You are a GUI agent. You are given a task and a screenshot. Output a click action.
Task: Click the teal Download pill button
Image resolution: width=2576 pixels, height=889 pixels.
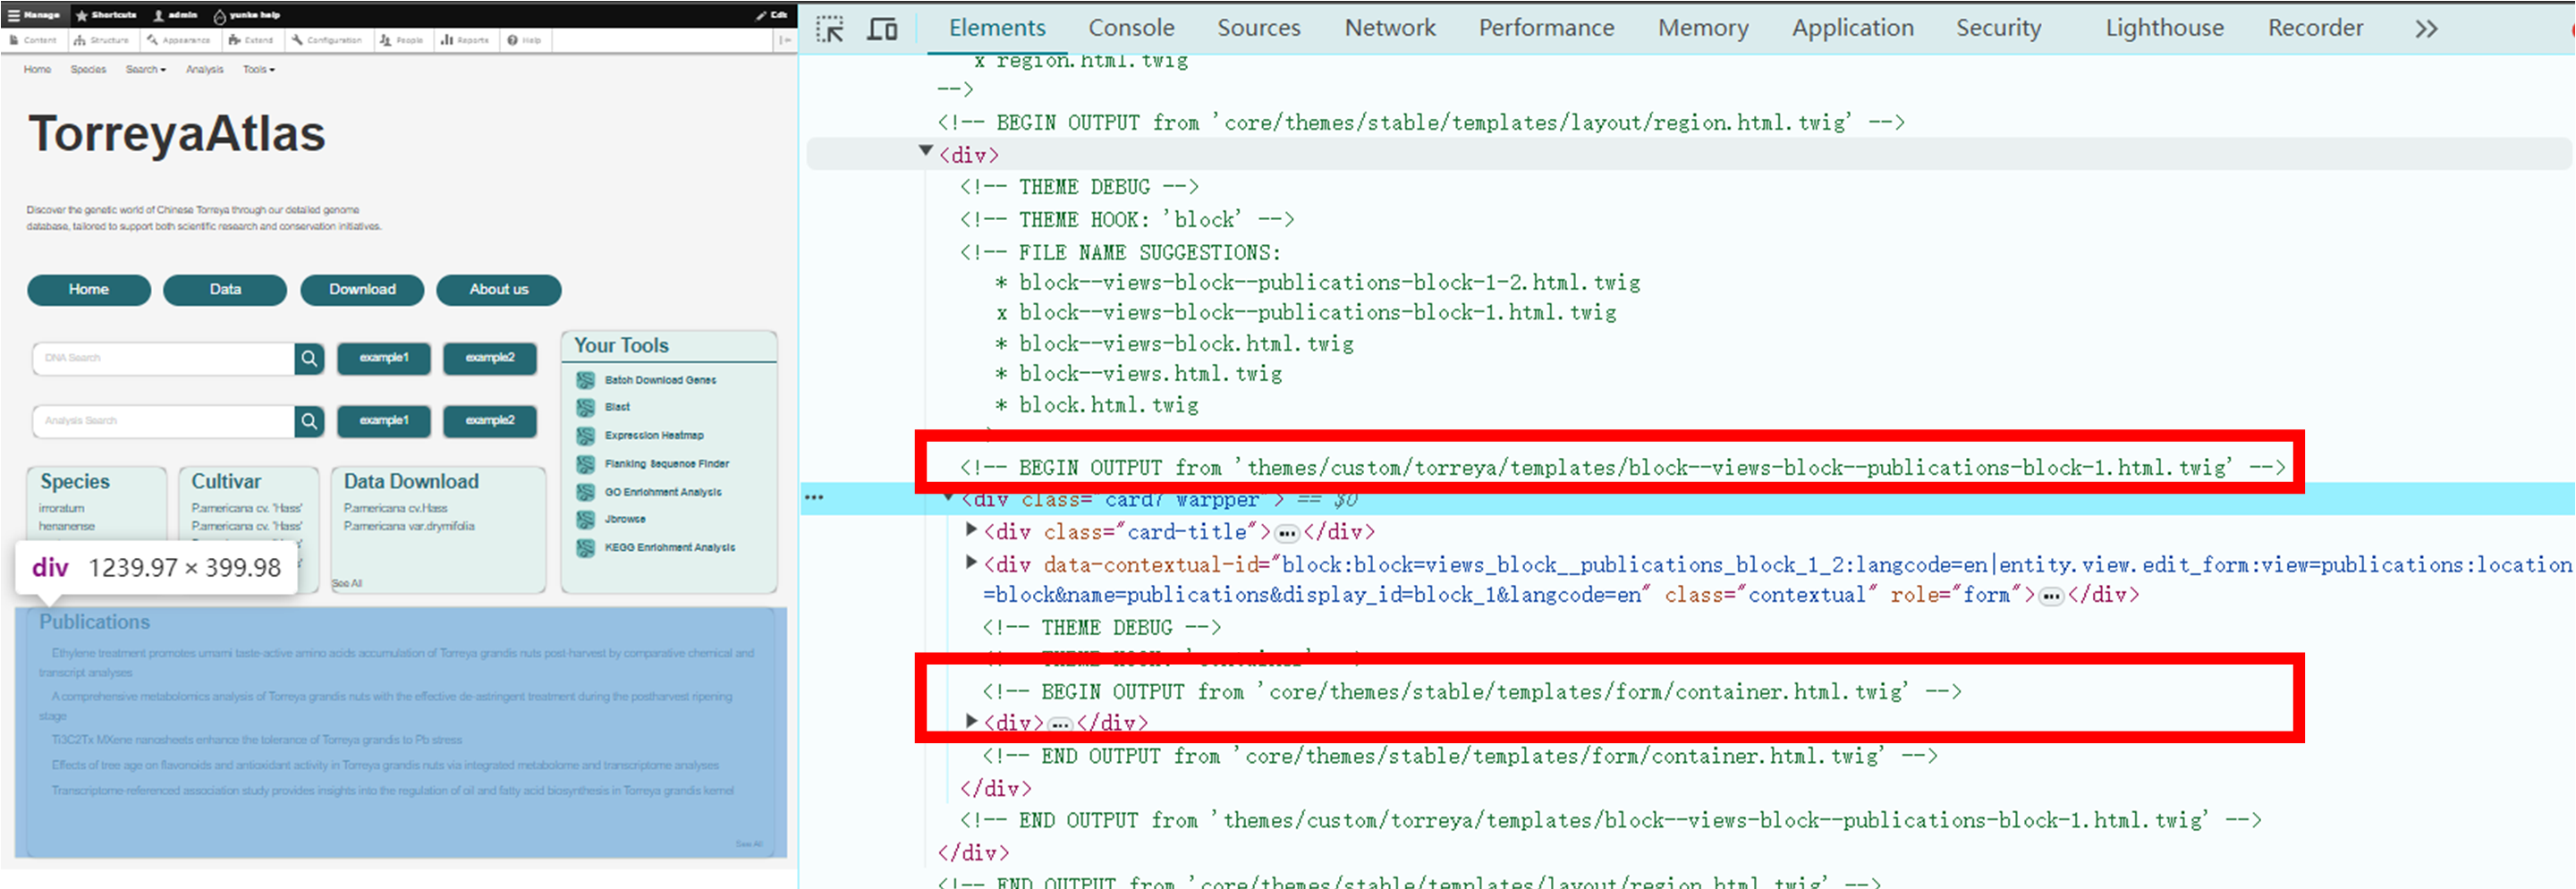click(x=362, y=290)
